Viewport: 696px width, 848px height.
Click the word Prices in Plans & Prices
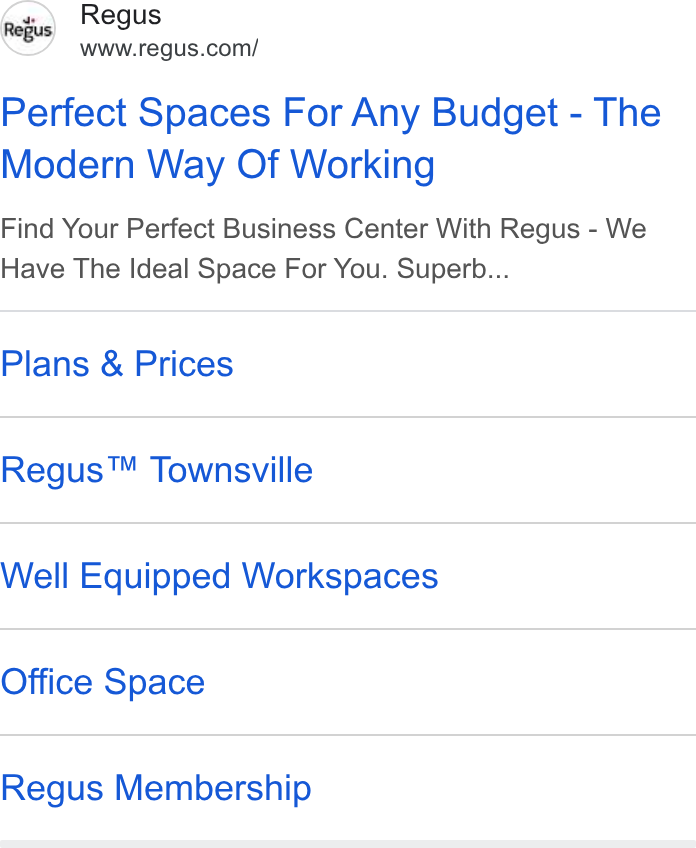(184, 363)
